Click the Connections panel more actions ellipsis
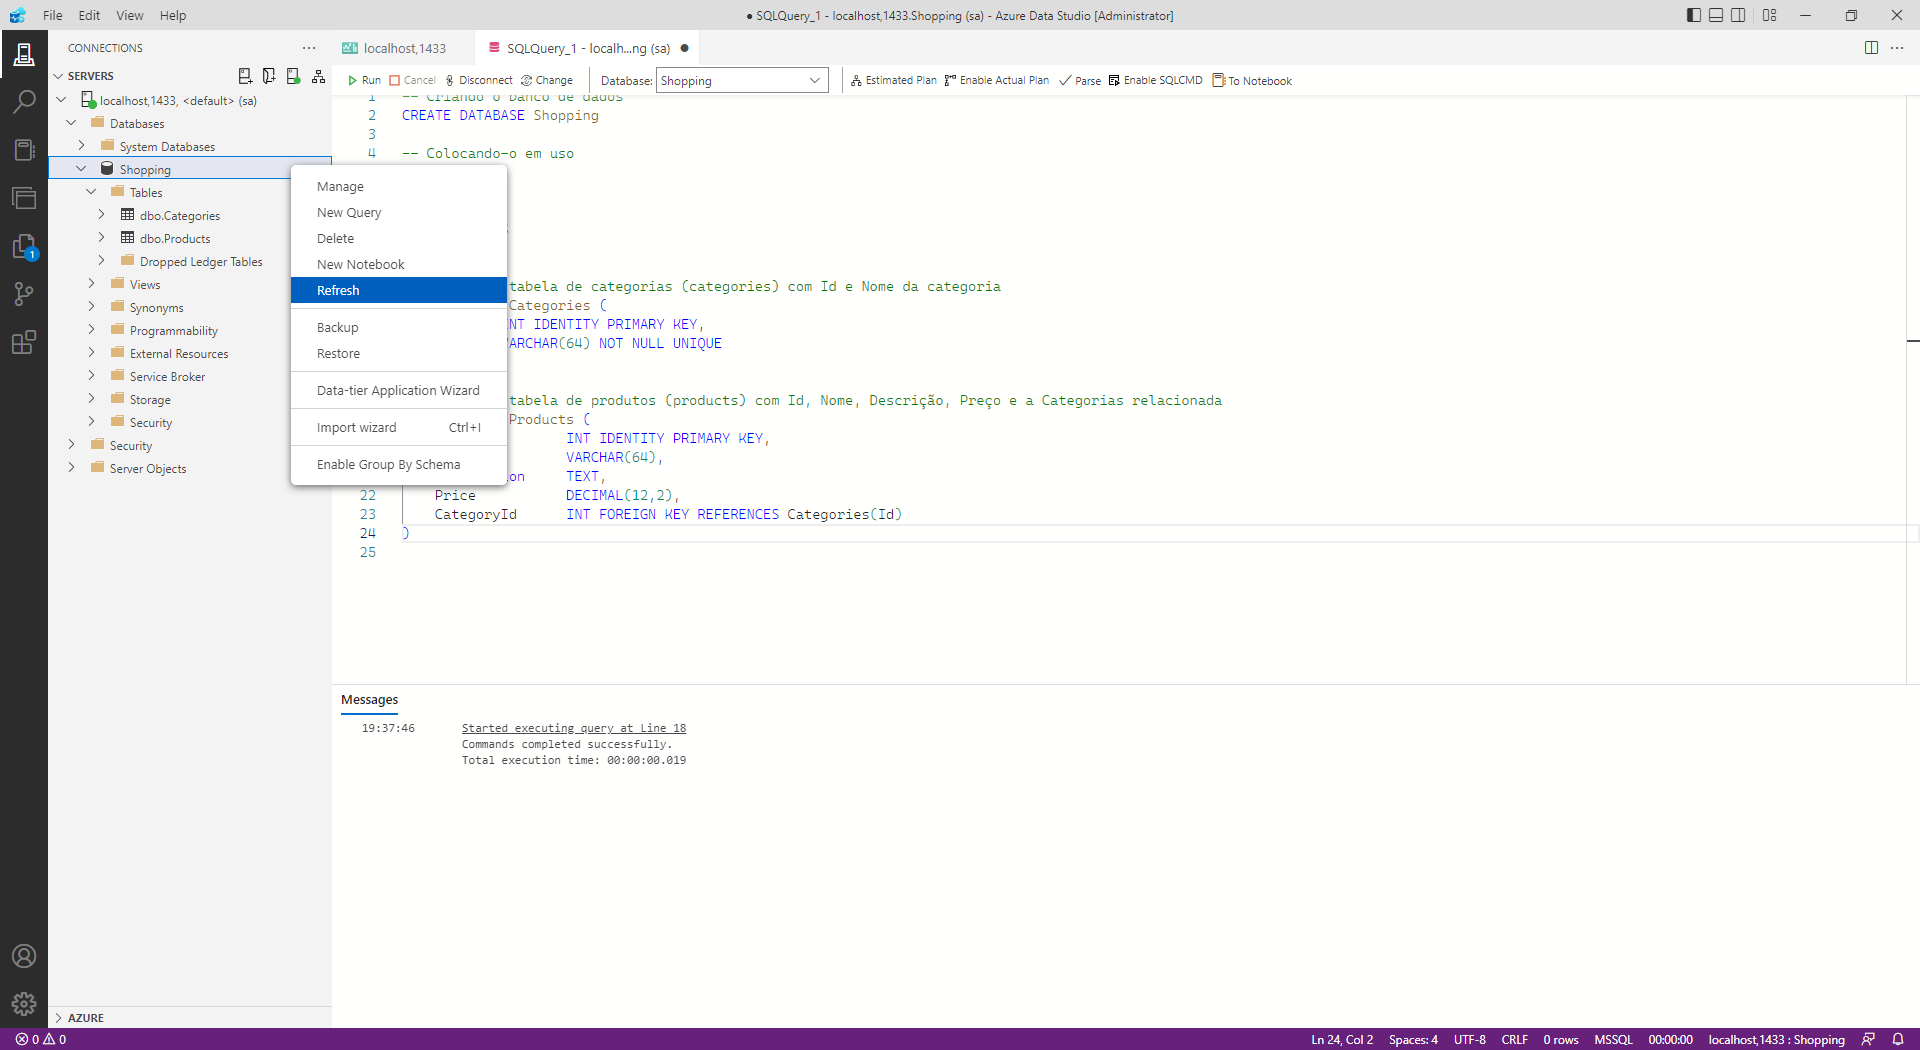Viewport: 1920px width, 1050px height. tap(309, 48)
